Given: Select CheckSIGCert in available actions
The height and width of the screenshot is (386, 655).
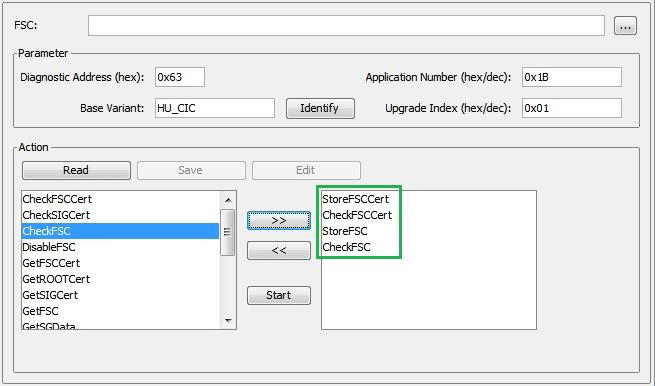Looking at the screenshot, I should (120, 215).
